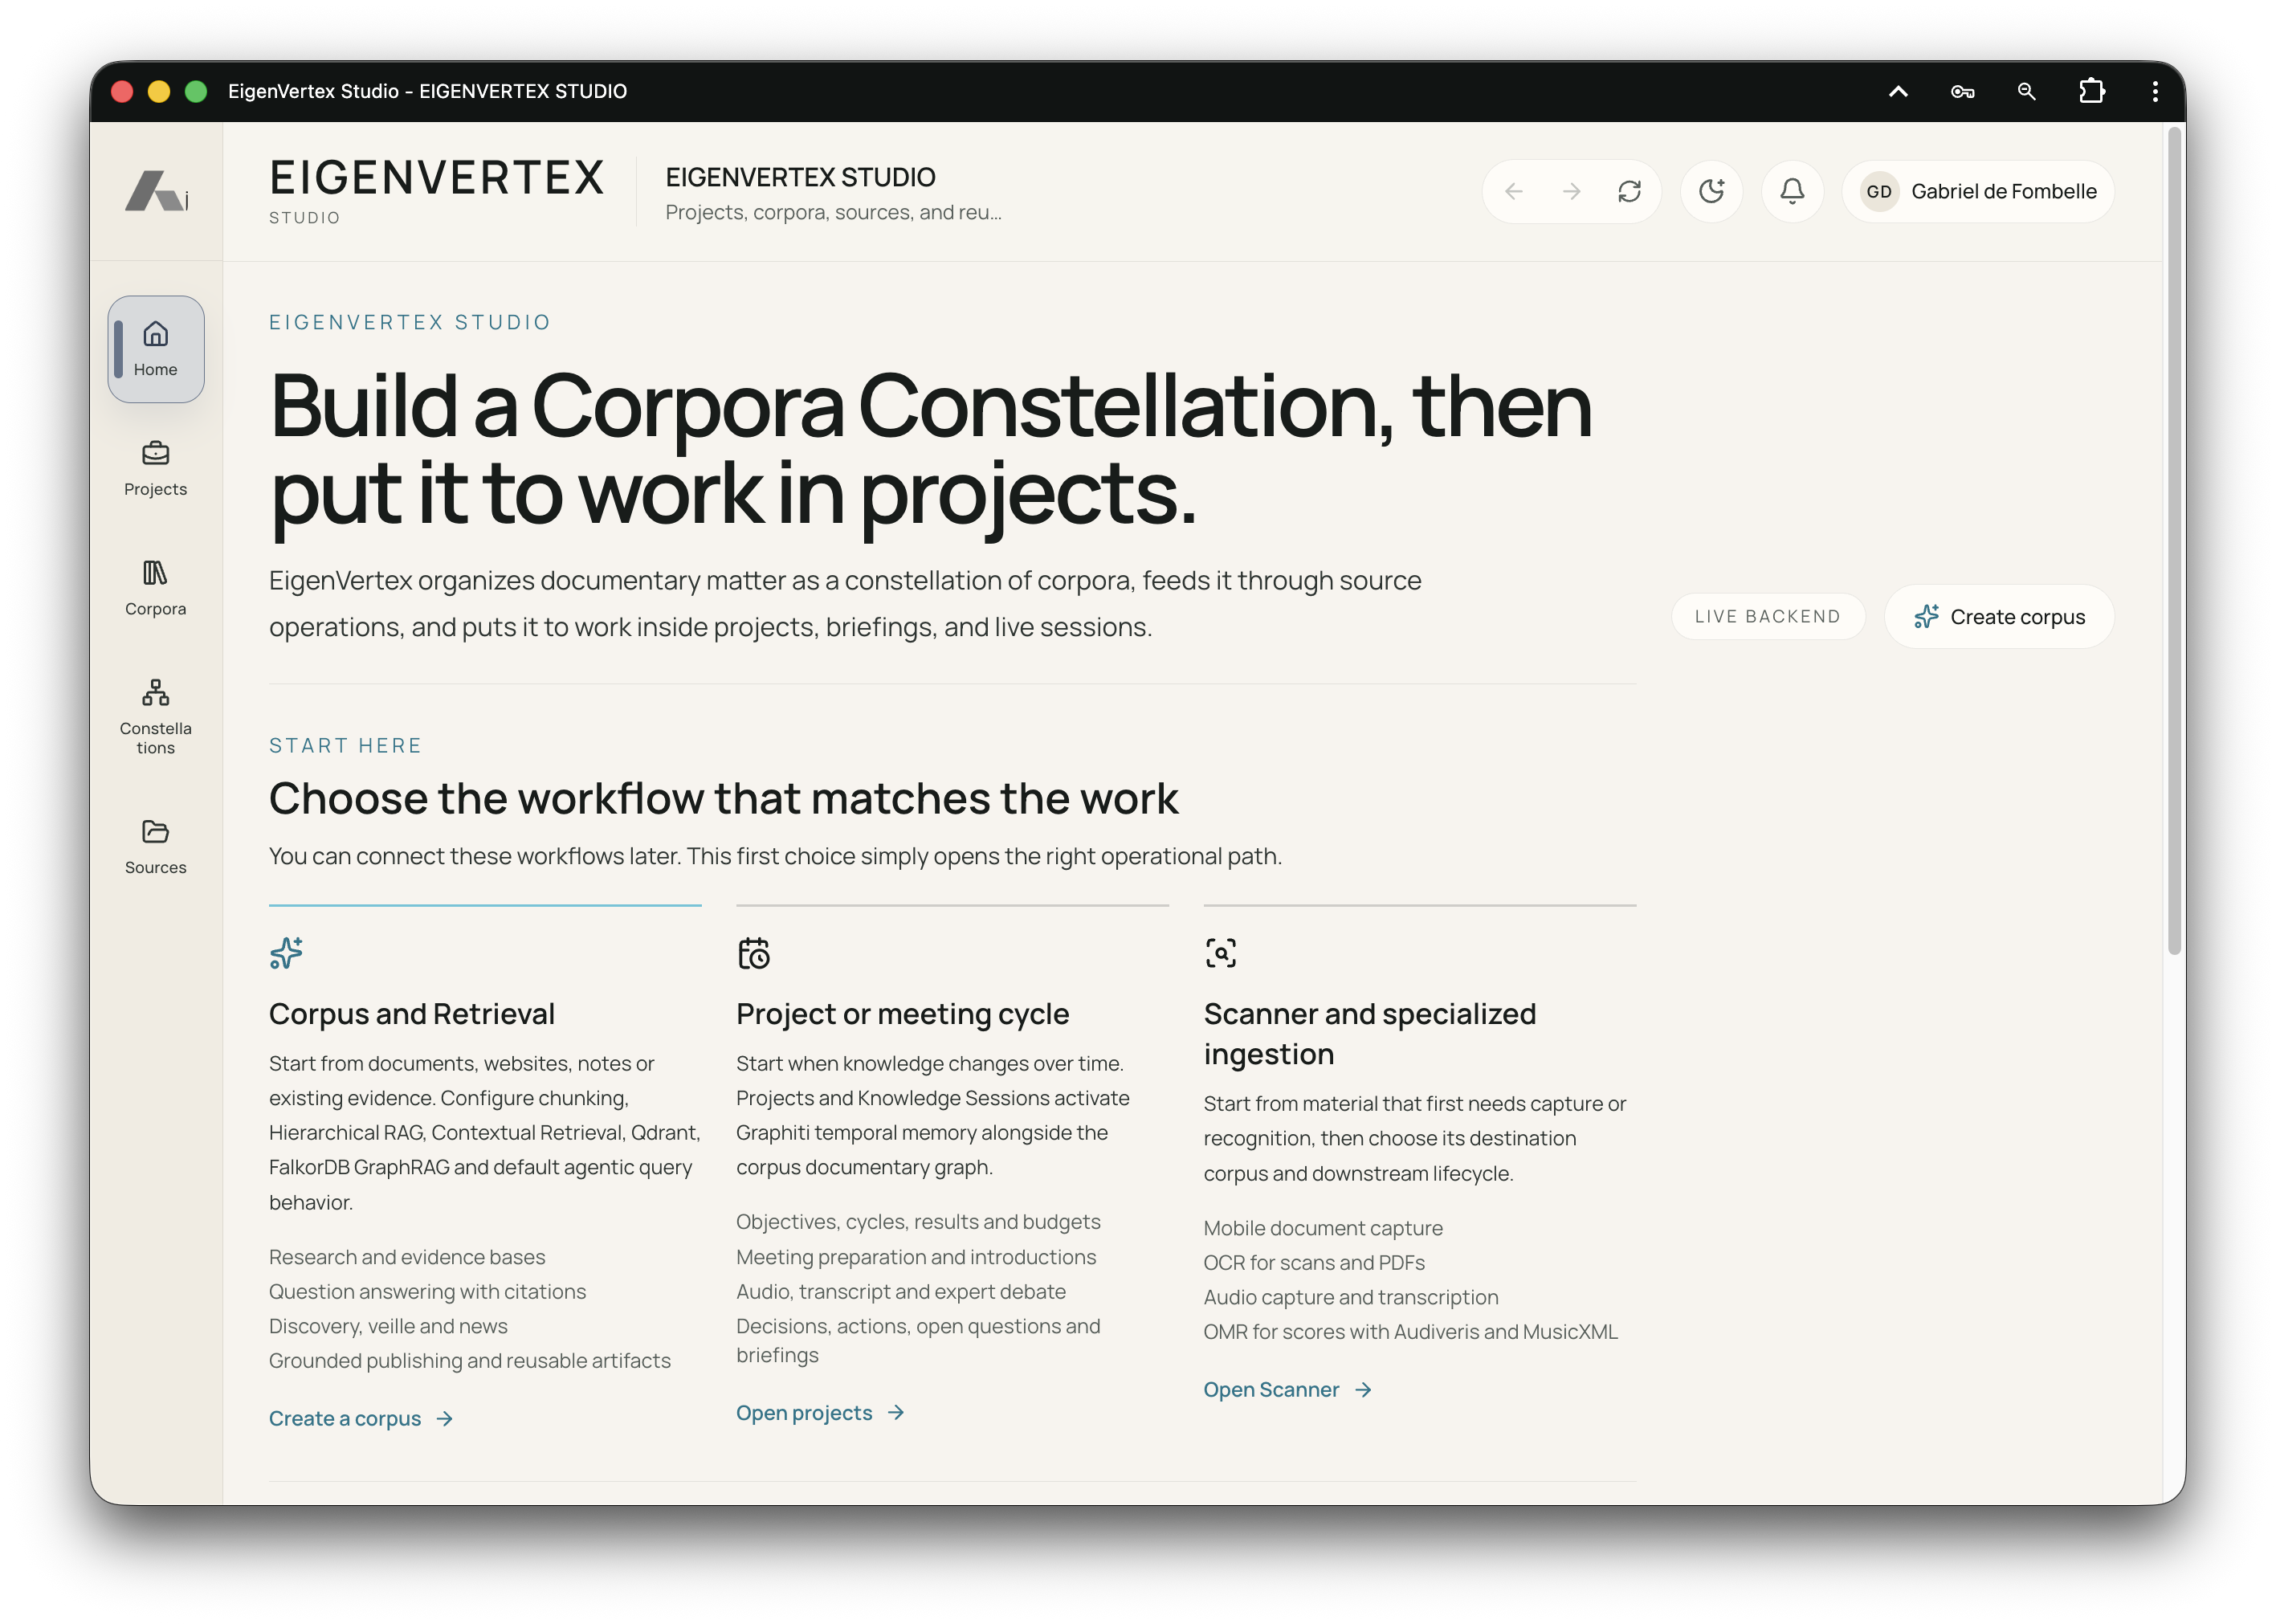Click 'Research and evidence bases' text
This screenshot has width=2276, height=1624.
click(407, 1257)
